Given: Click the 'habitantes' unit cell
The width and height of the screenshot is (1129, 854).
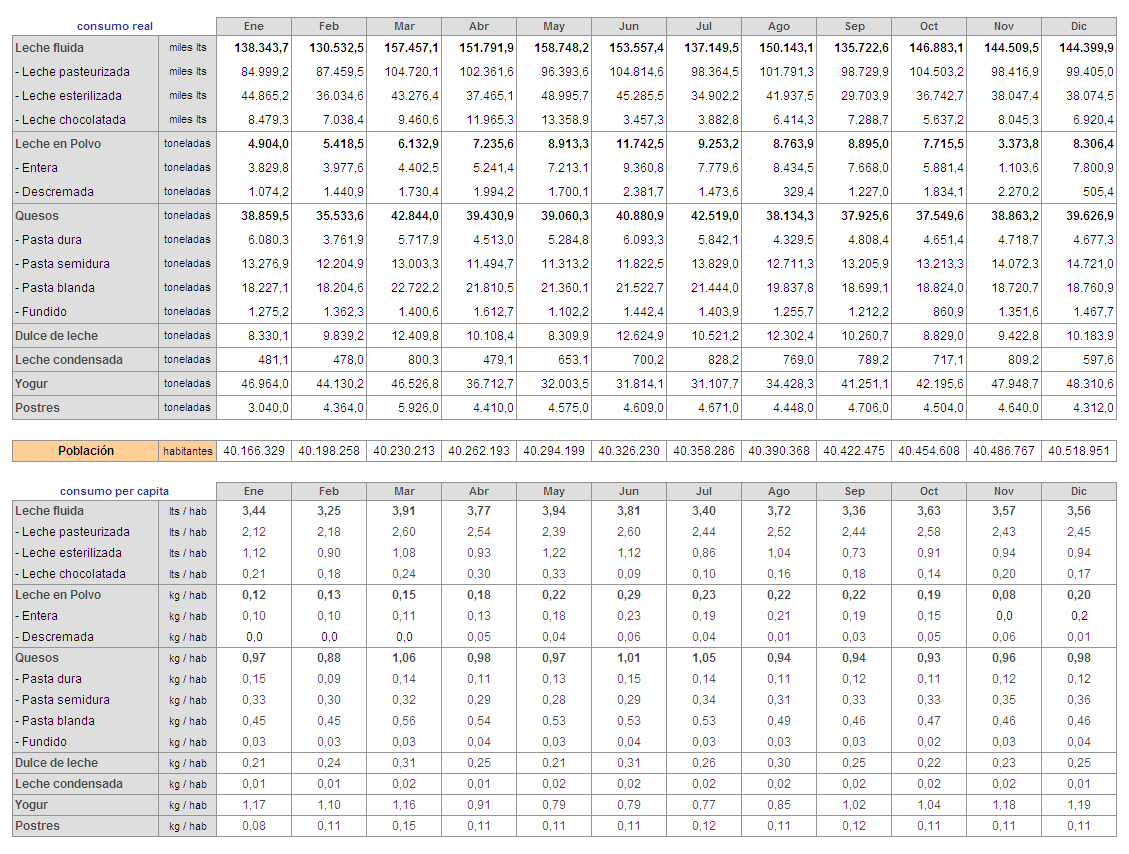Looking at the screenshot, I should (x=187, y=451).
